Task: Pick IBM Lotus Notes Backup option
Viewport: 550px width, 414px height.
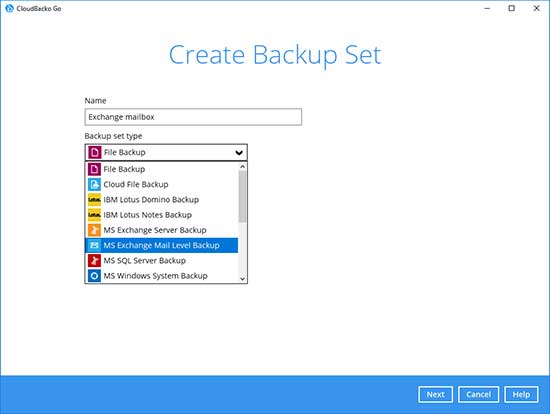Action: tap(162, 215)
